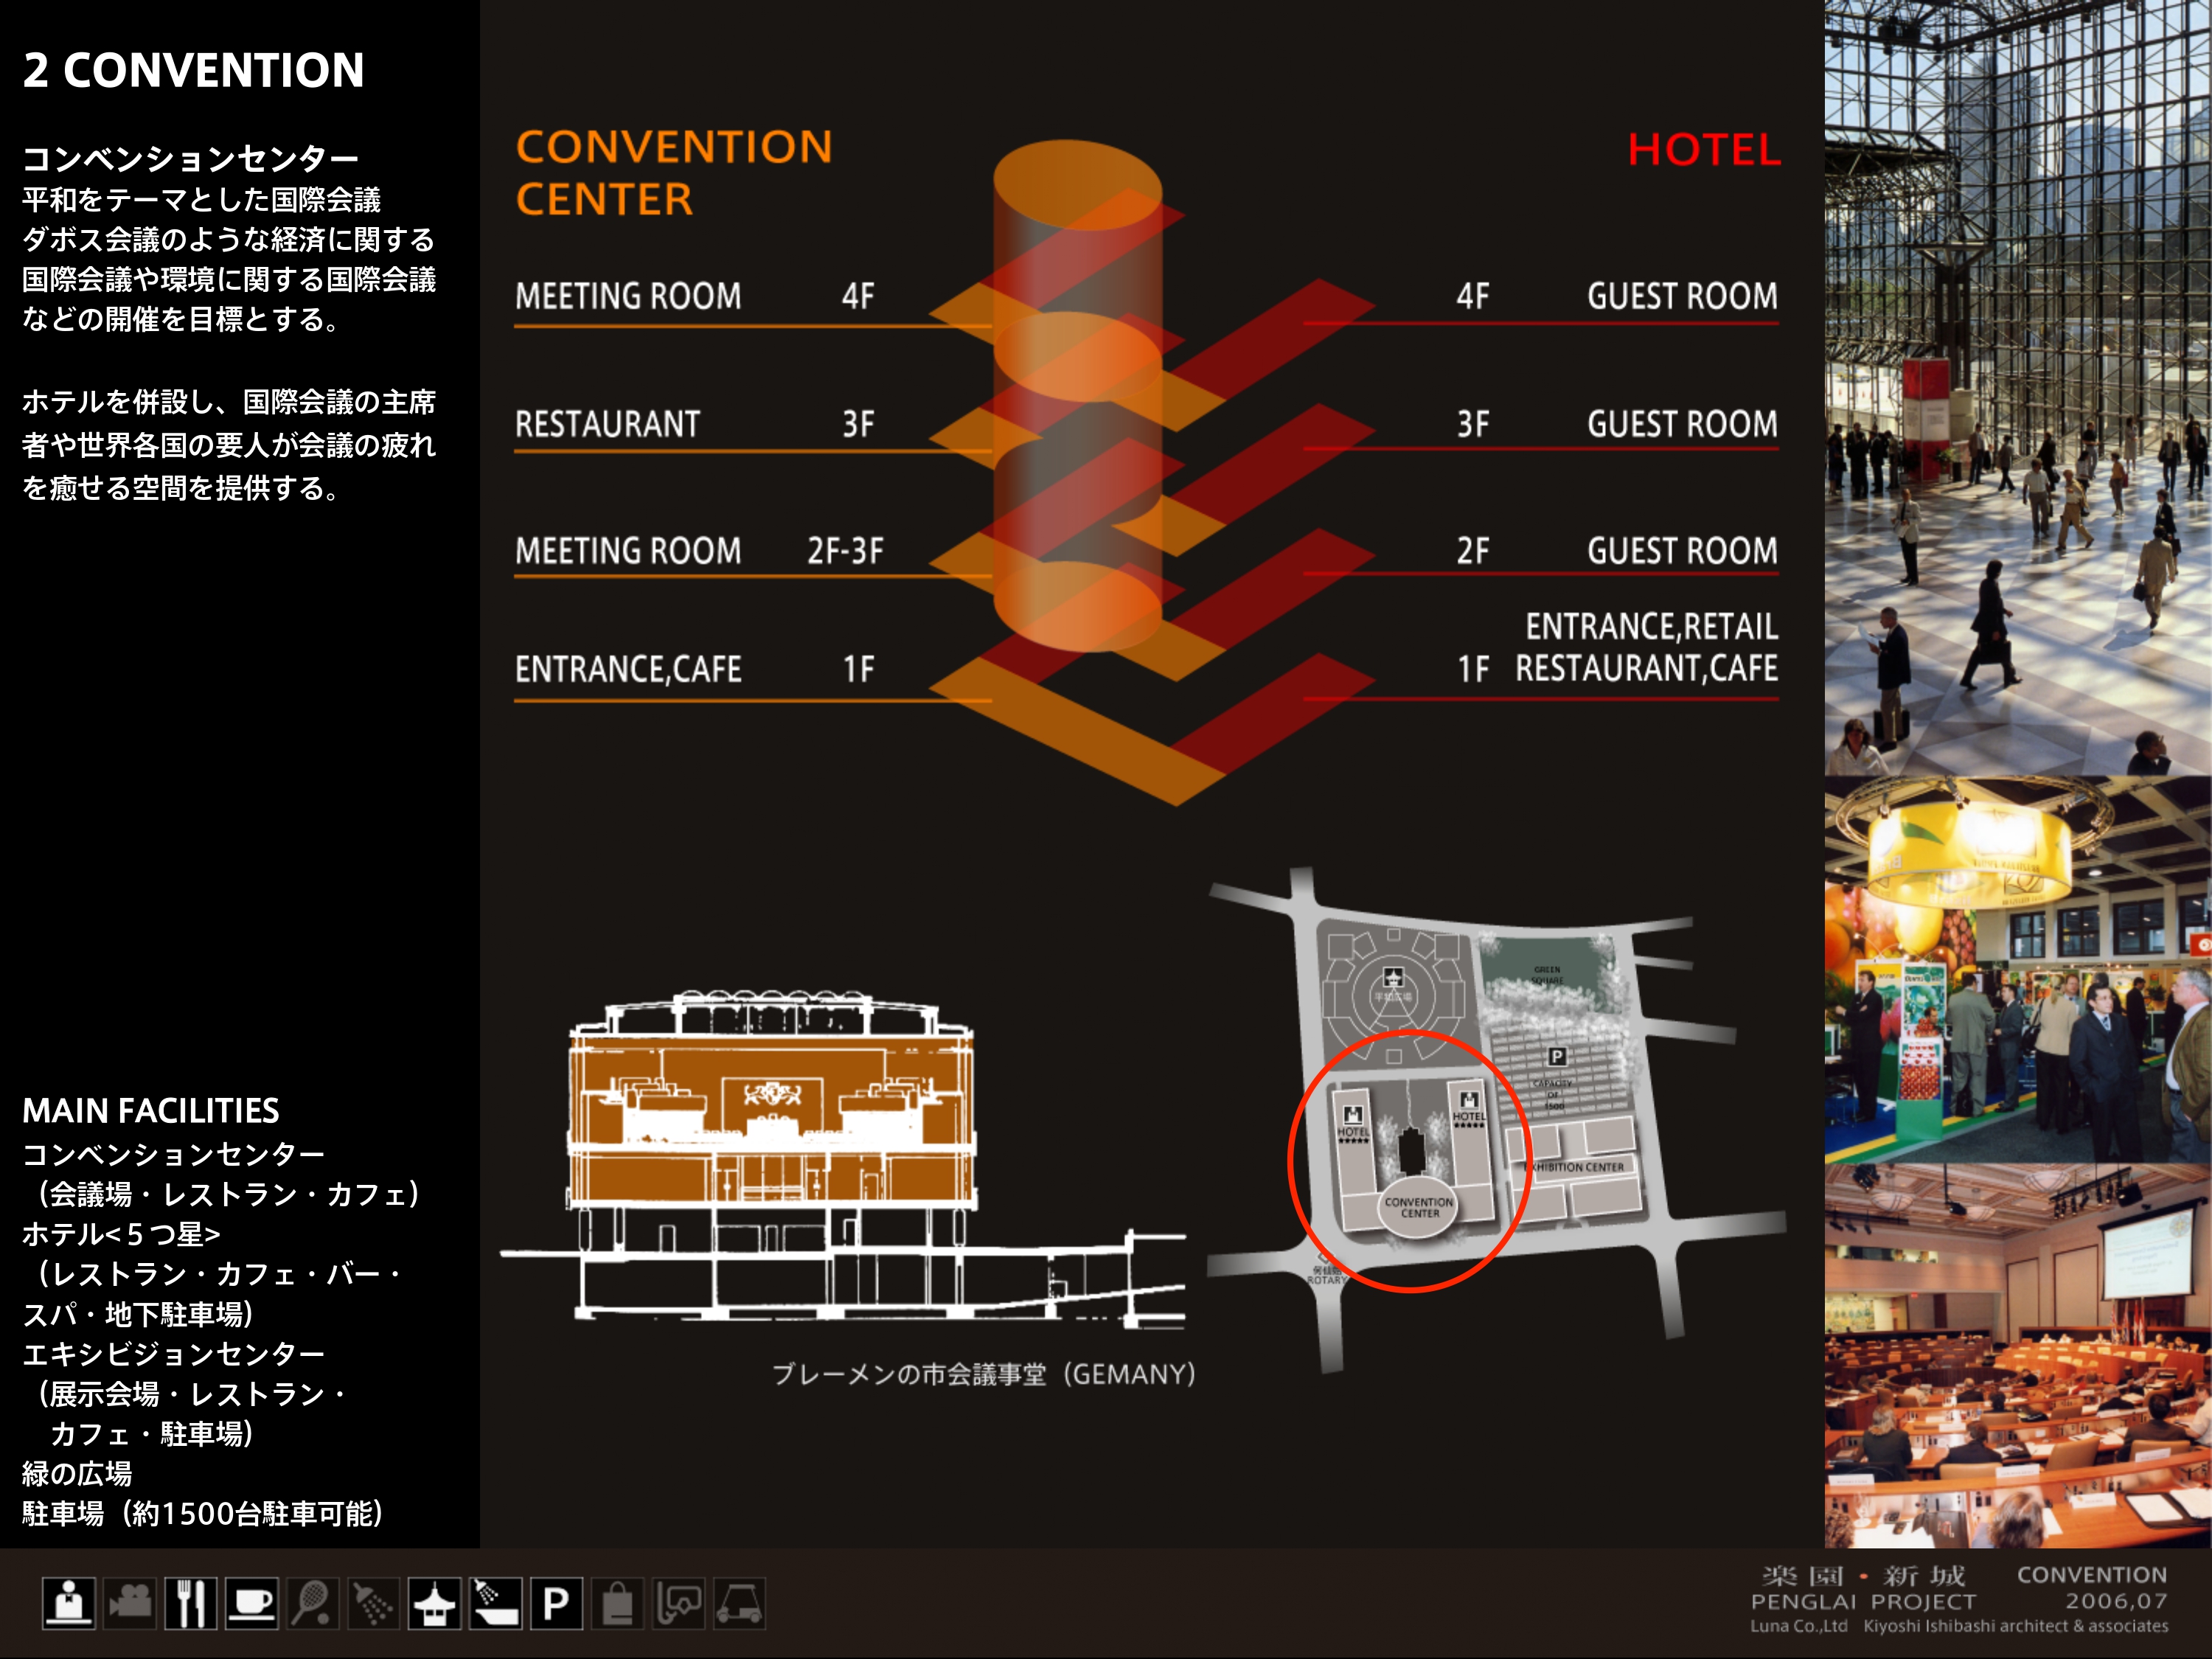
Task: Click the MEETING ROOM 2F-3F label
Action: coord(700,551)
